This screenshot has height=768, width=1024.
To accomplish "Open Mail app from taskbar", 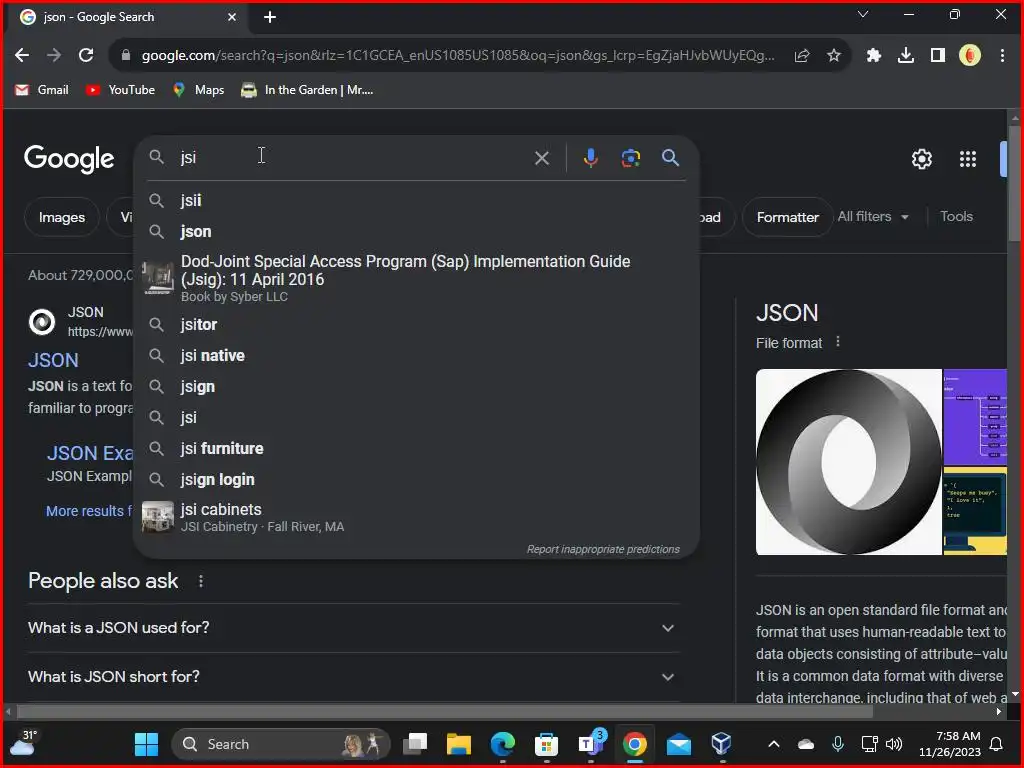I will tap(679, 744).
